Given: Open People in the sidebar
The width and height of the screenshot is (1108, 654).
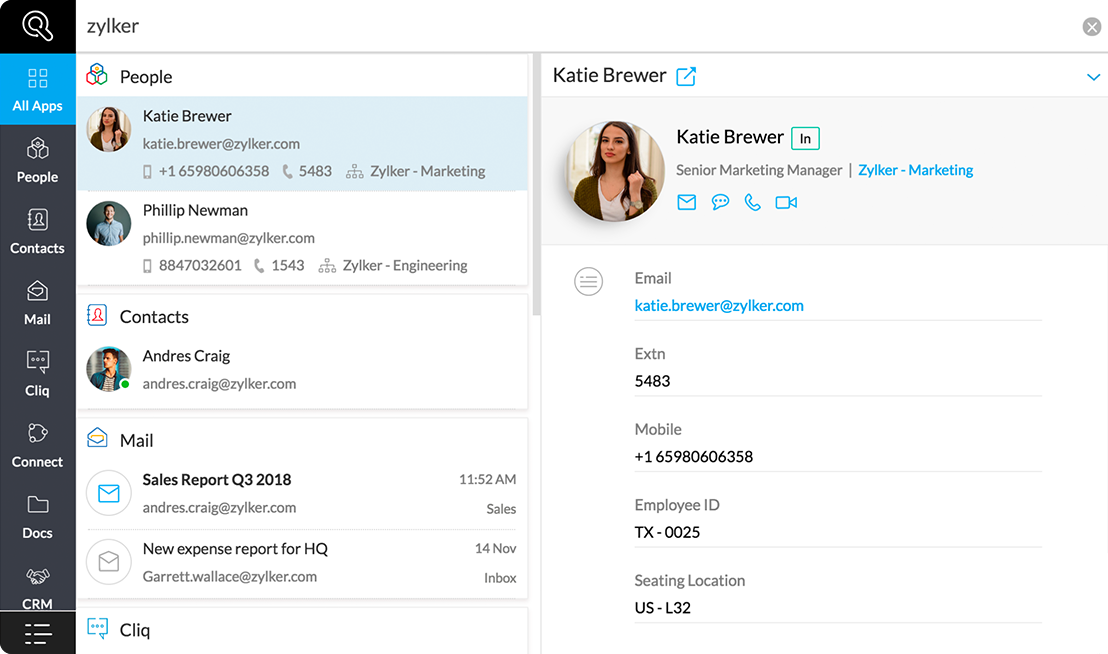Looking at the screenshot, I should (x=37, y=160).
